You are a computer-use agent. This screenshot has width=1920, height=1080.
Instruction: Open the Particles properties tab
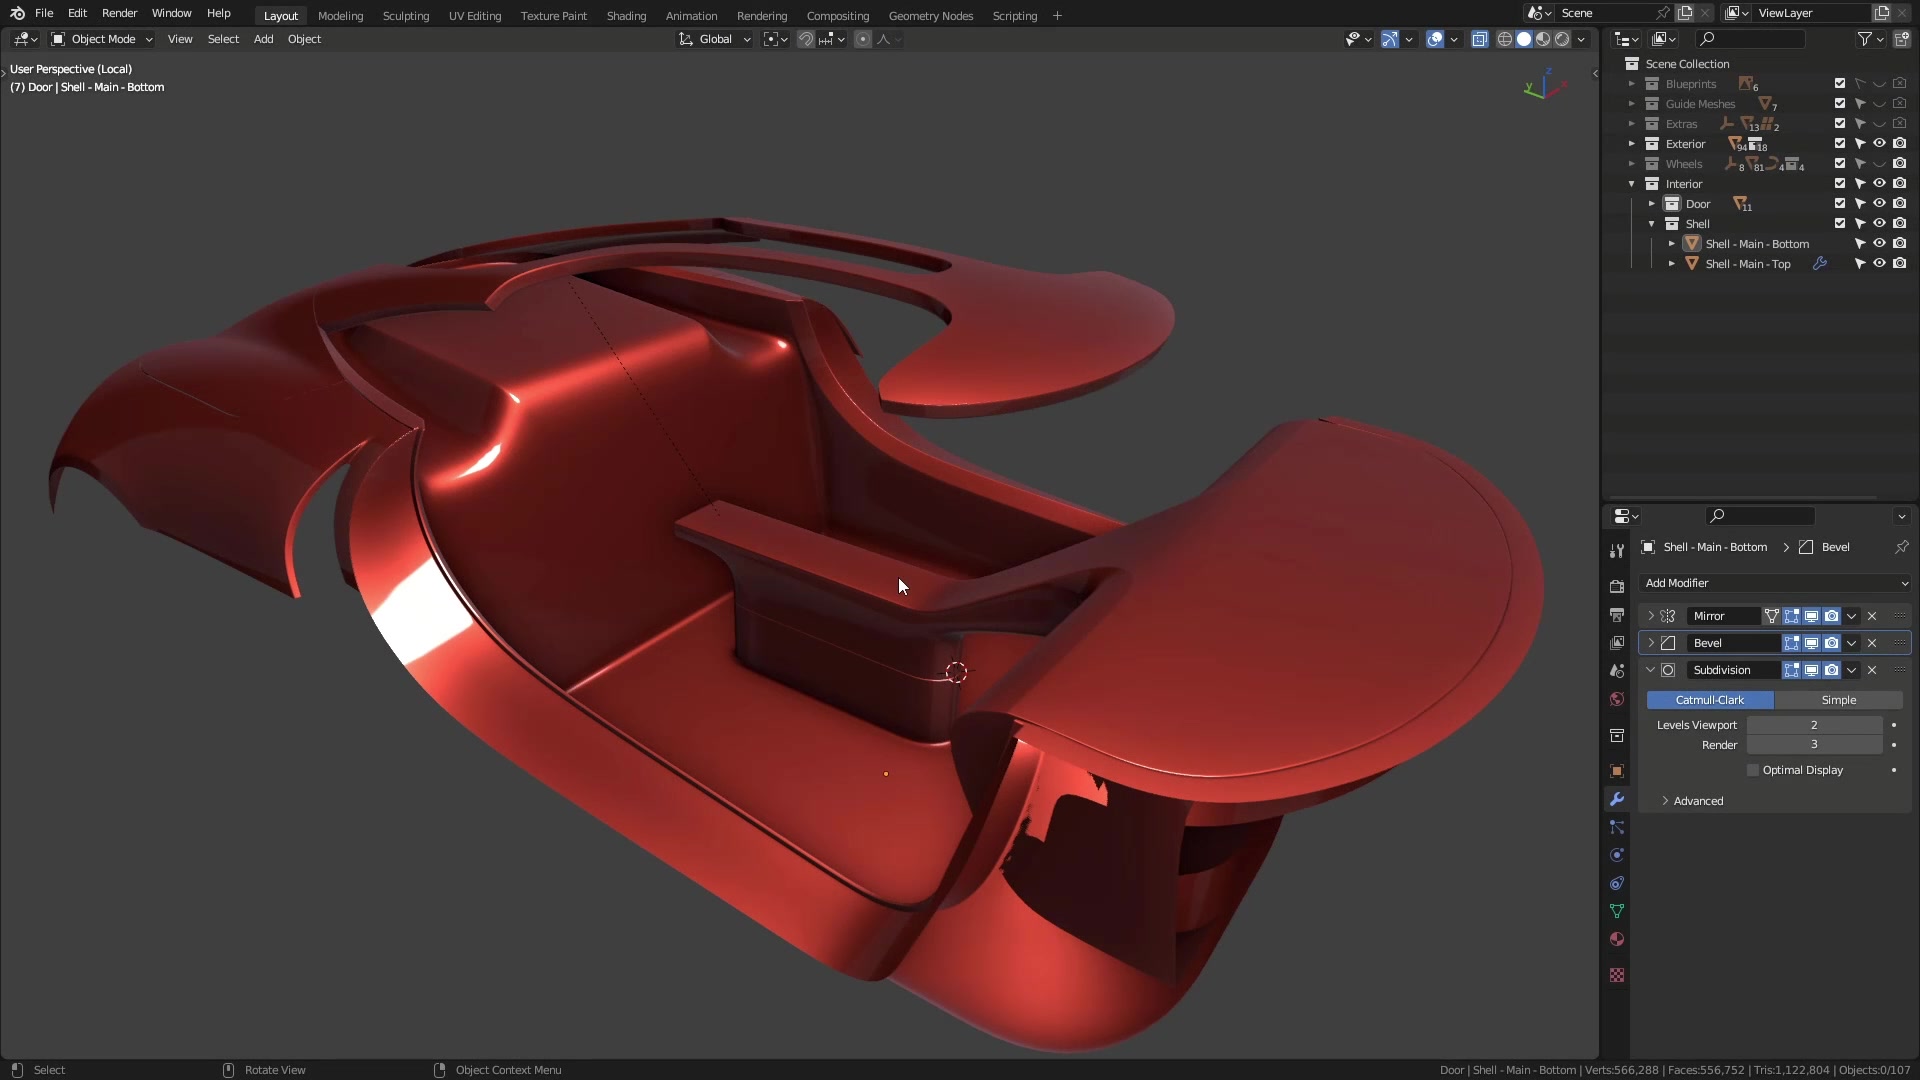[x=1617, y=827]
